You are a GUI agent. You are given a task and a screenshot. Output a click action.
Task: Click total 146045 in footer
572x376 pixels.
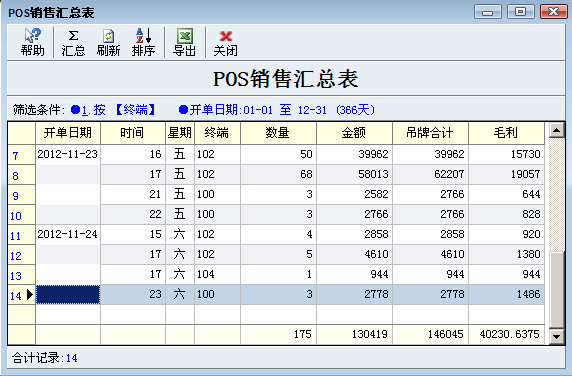coord(430,334)
